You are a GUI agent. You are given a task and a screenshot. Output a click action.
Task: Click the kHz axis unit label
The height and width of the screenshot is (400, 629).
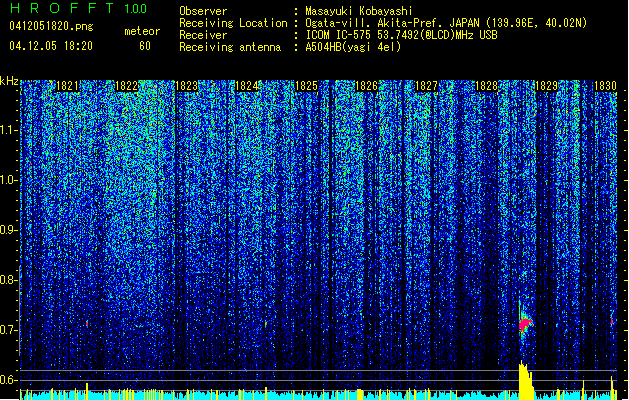pos(9,81)
